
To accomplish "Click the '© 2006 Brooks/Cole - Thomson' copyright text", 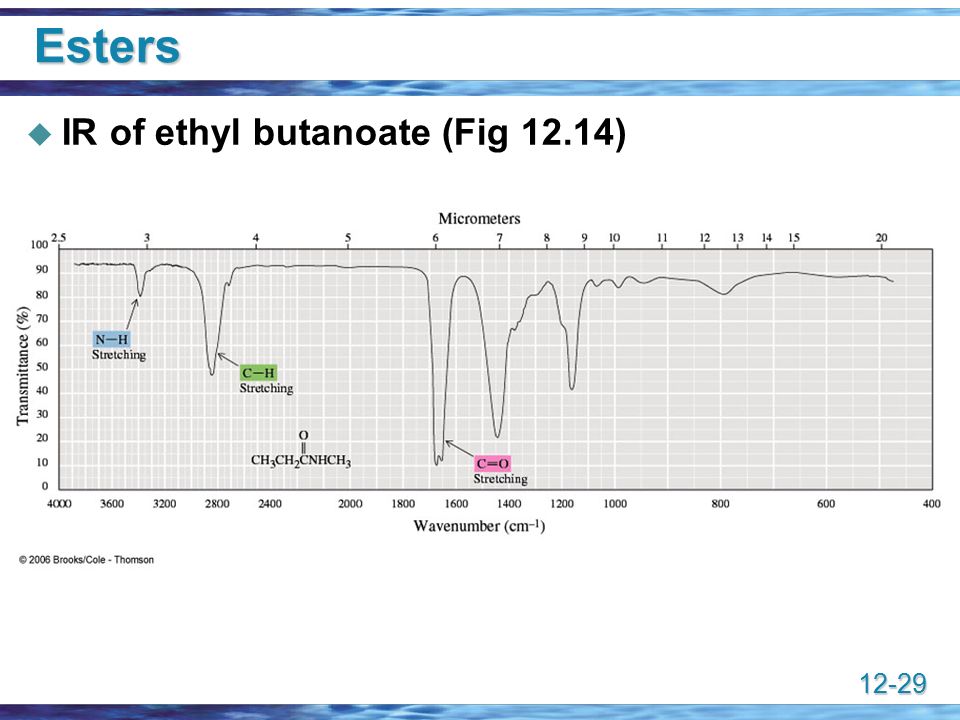I will pos(86,560).
